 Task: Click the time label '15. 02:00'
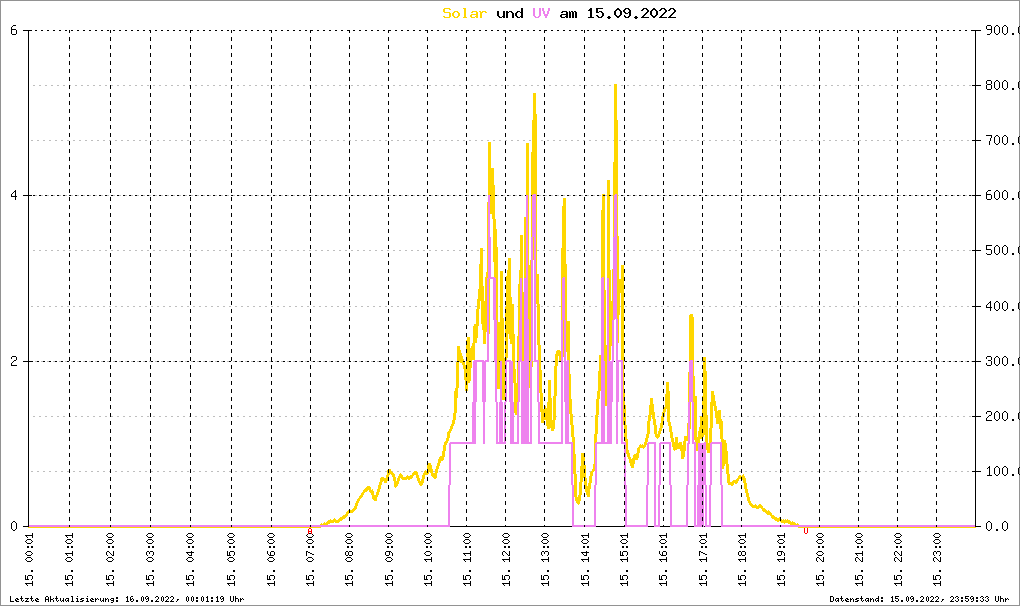tap(110, 560)
